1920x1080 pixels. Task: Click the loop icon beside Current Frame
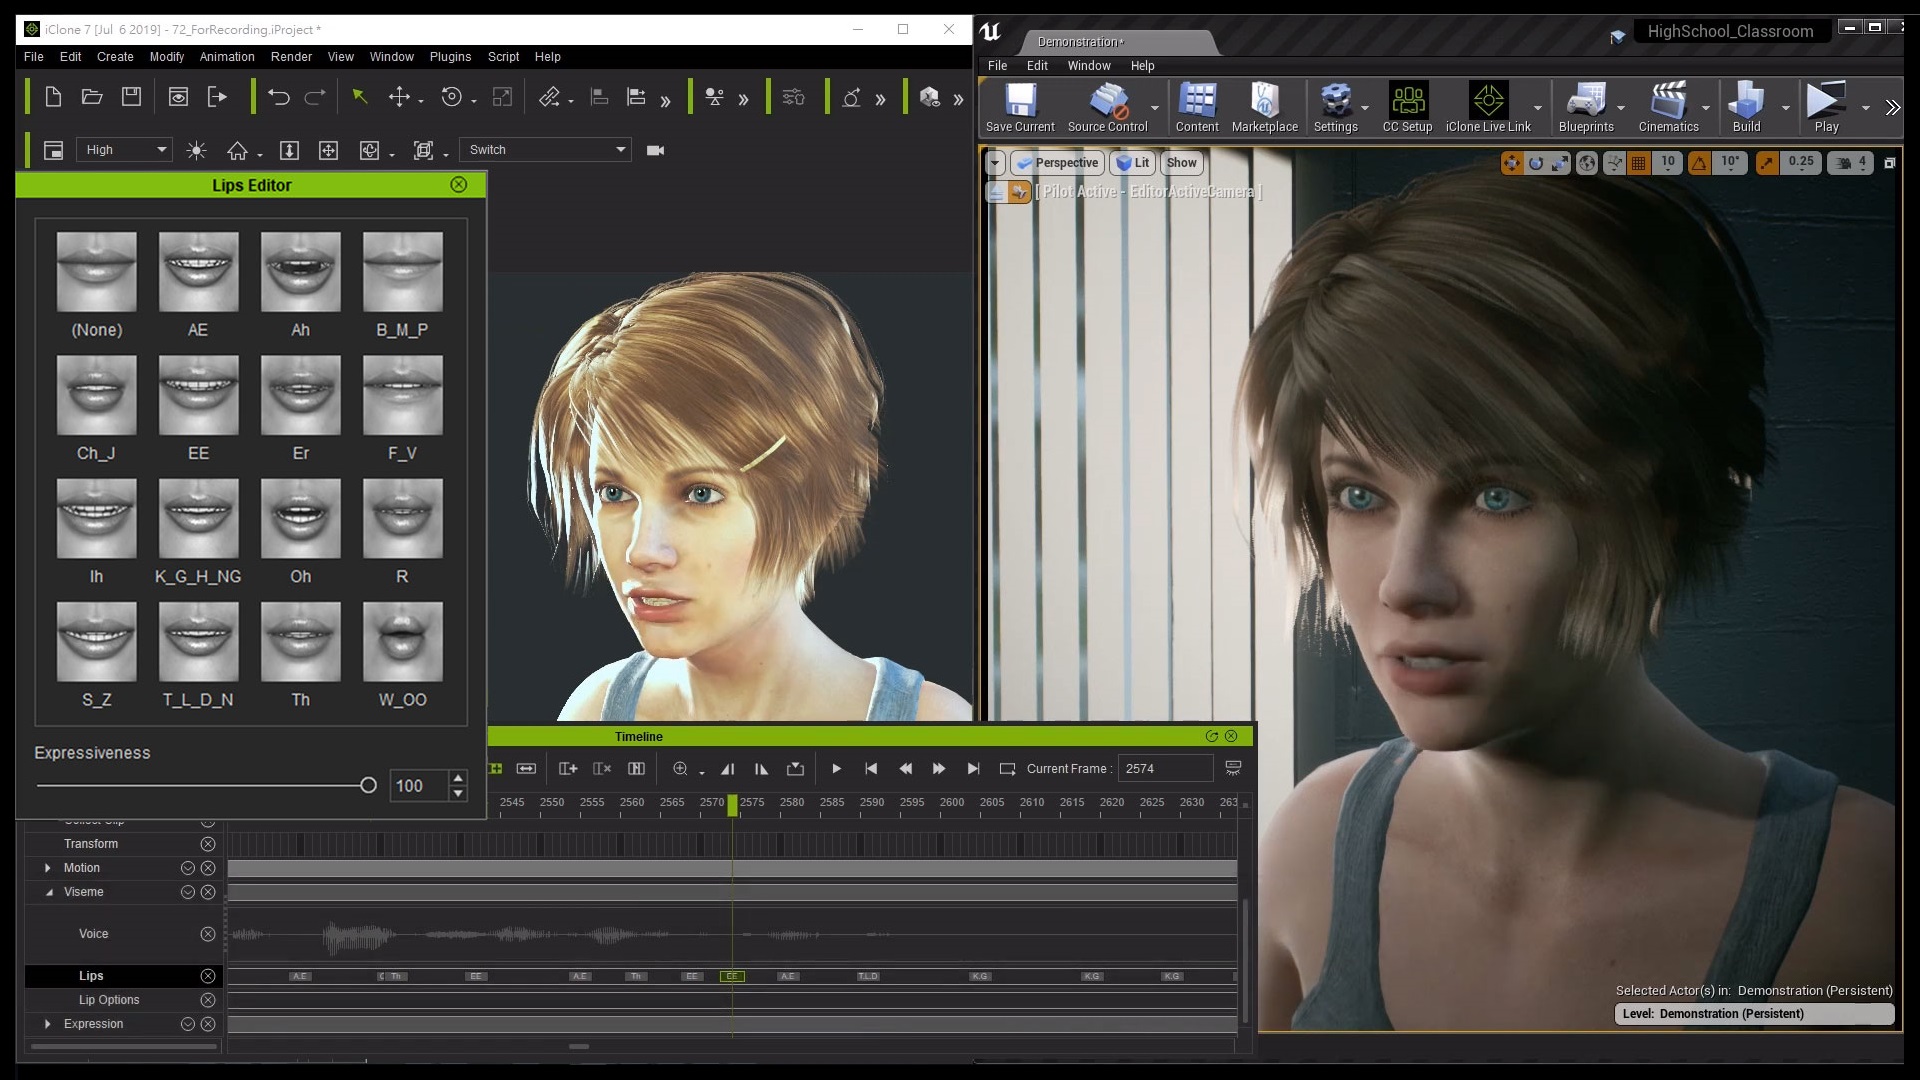[x=1007, y=768]
